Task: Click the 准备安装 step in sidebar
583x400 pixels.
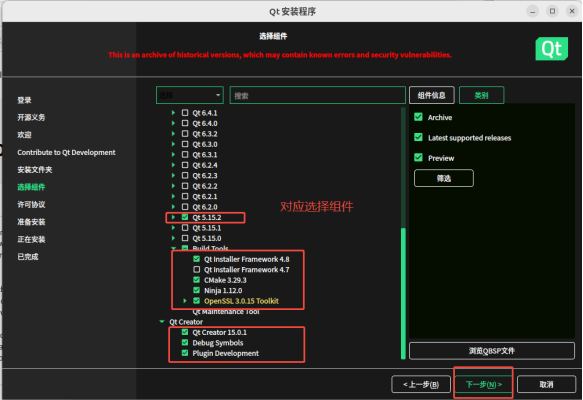Action: (x=31, y=222)
